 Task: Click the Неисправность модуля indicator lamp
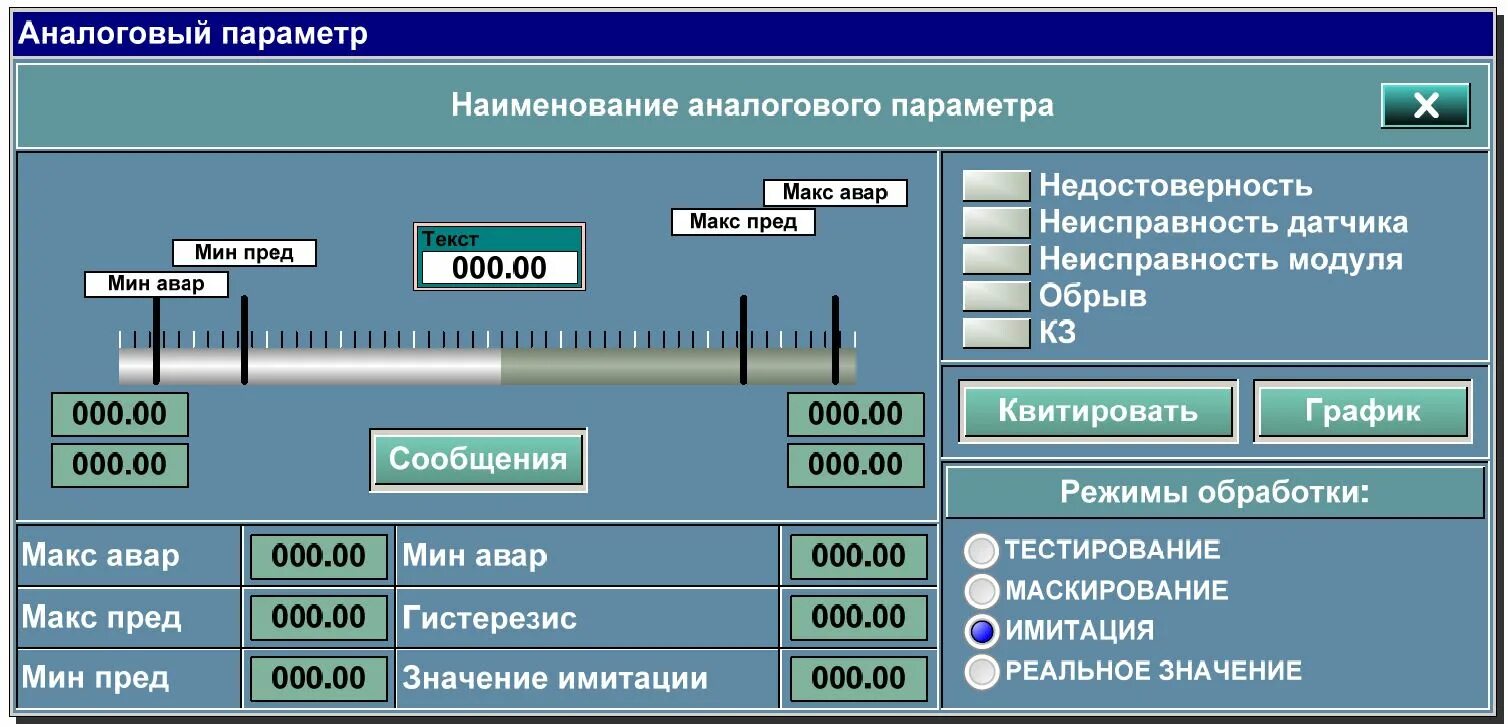pos(996,259)
